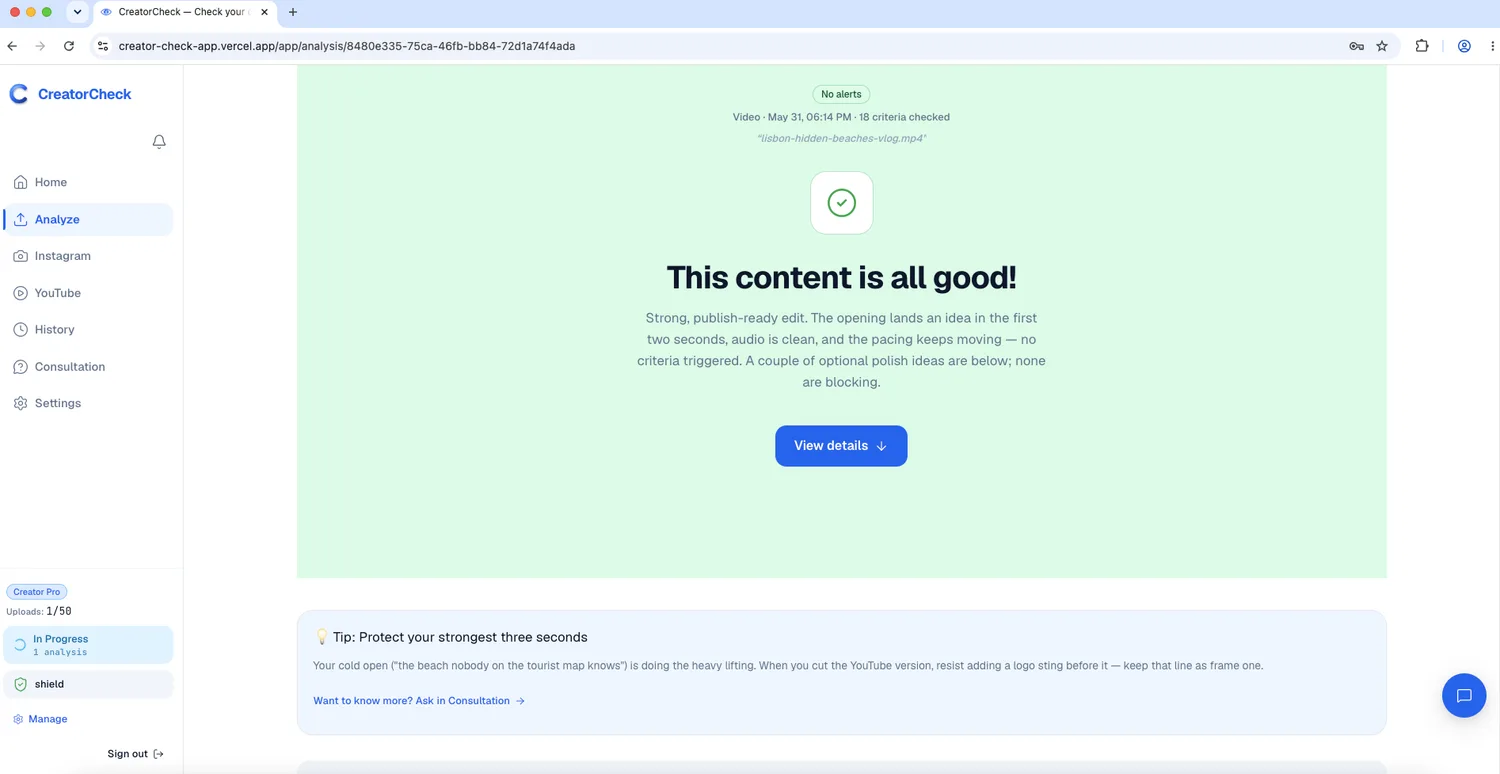Click the Instagram camera icon

(20, 256)
